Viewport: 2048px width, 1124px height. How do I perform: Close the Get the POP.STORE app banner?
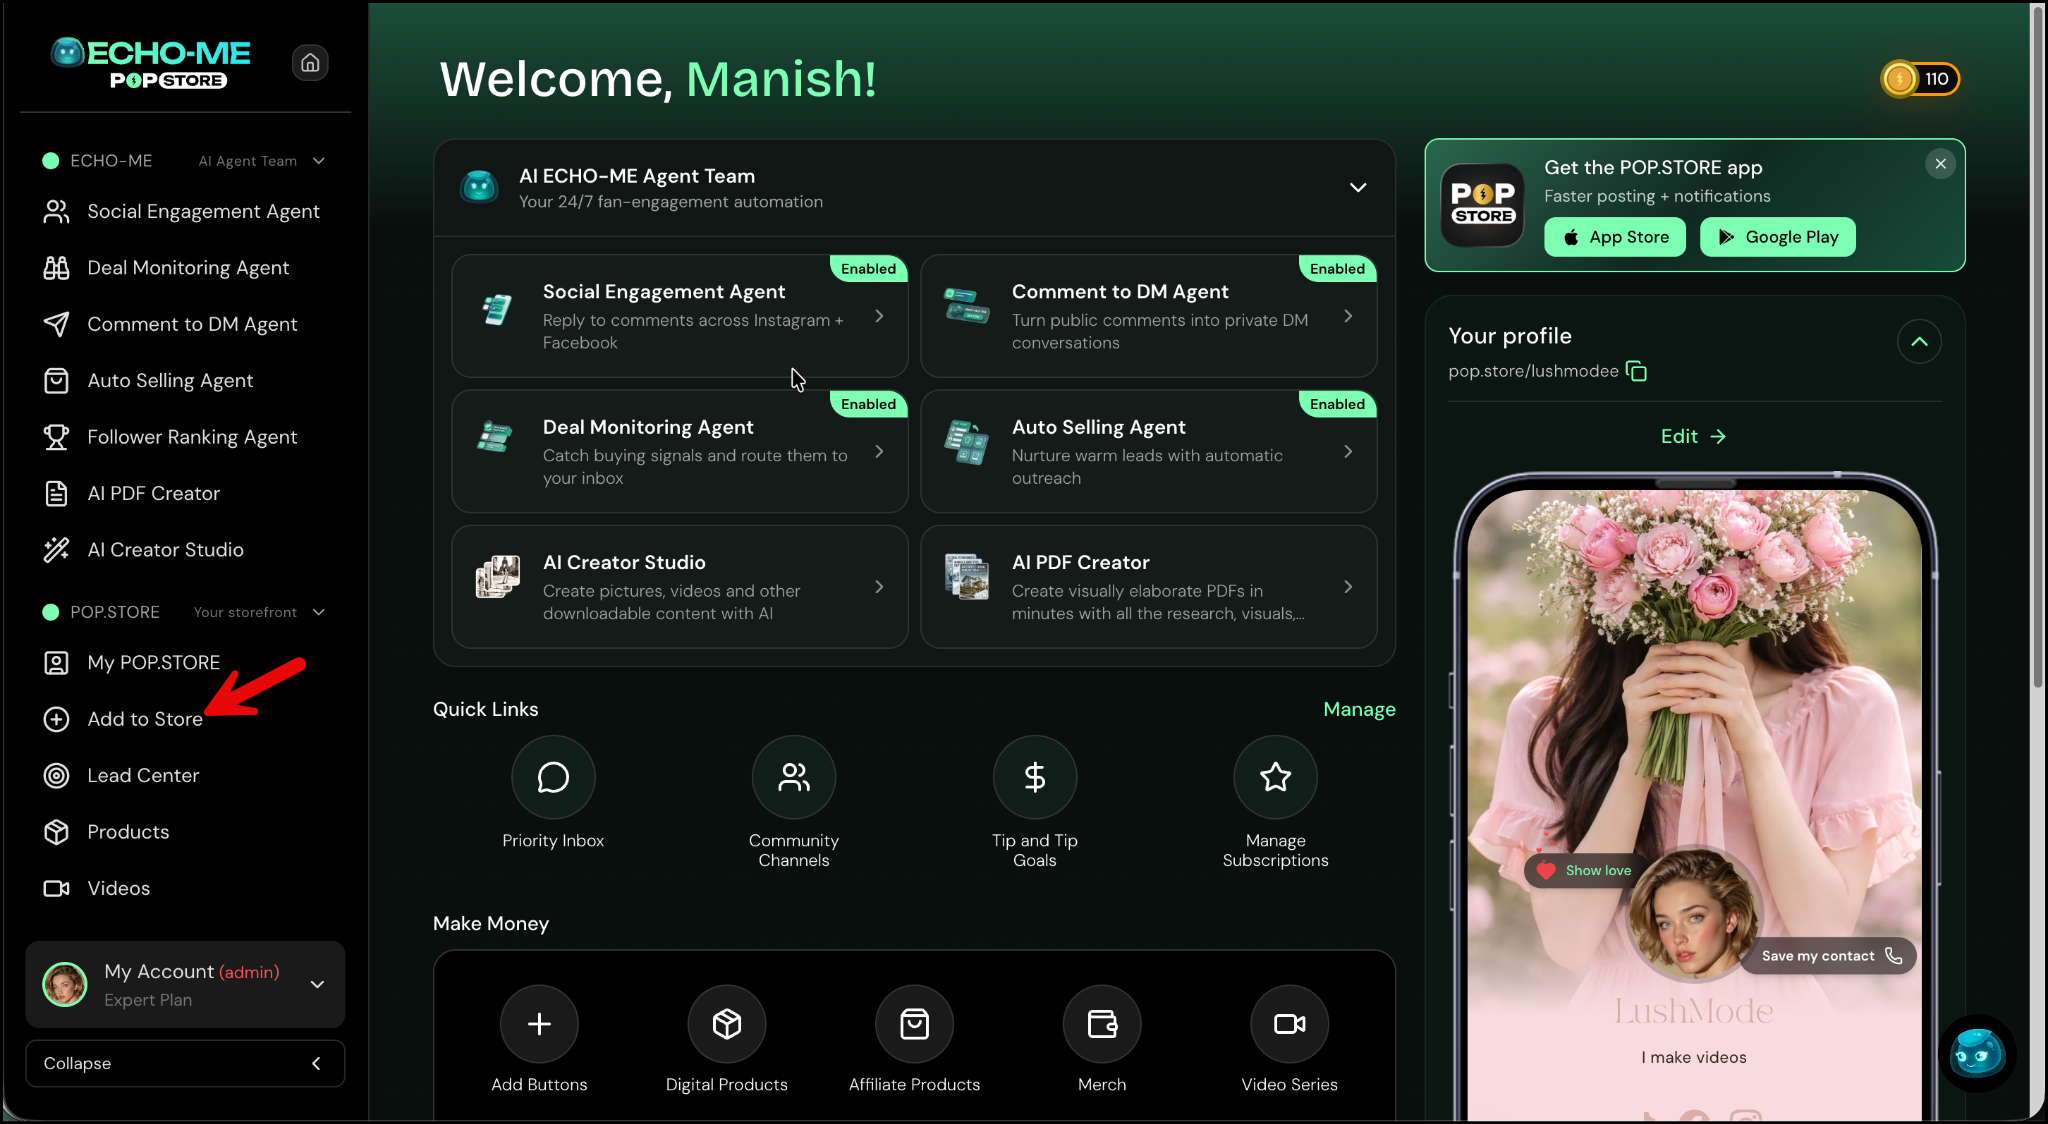(1940, 164)
